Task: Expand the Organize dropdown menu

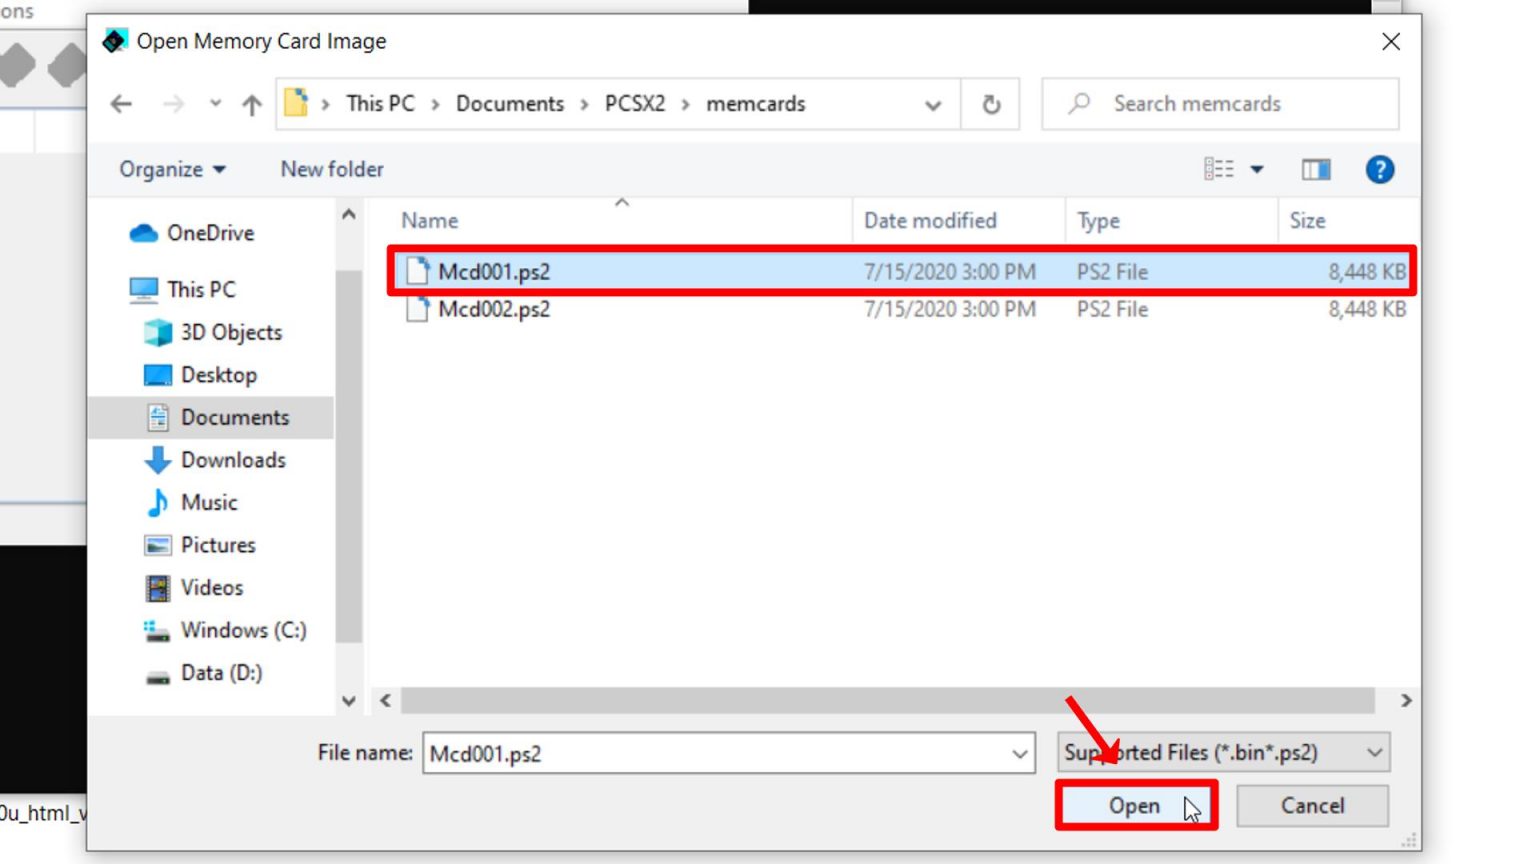Action: (x=172, y=169)
